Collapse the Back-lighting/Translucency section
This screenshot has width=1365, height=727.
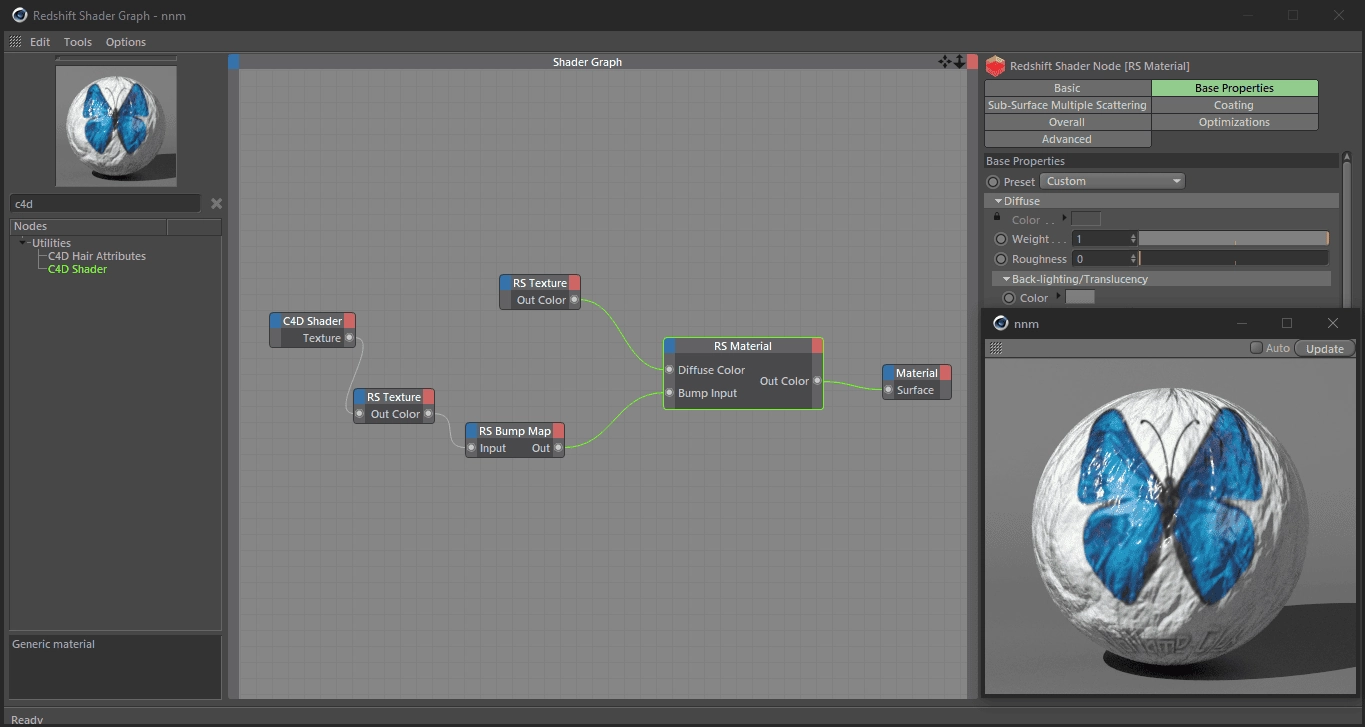click(1006, 279)
